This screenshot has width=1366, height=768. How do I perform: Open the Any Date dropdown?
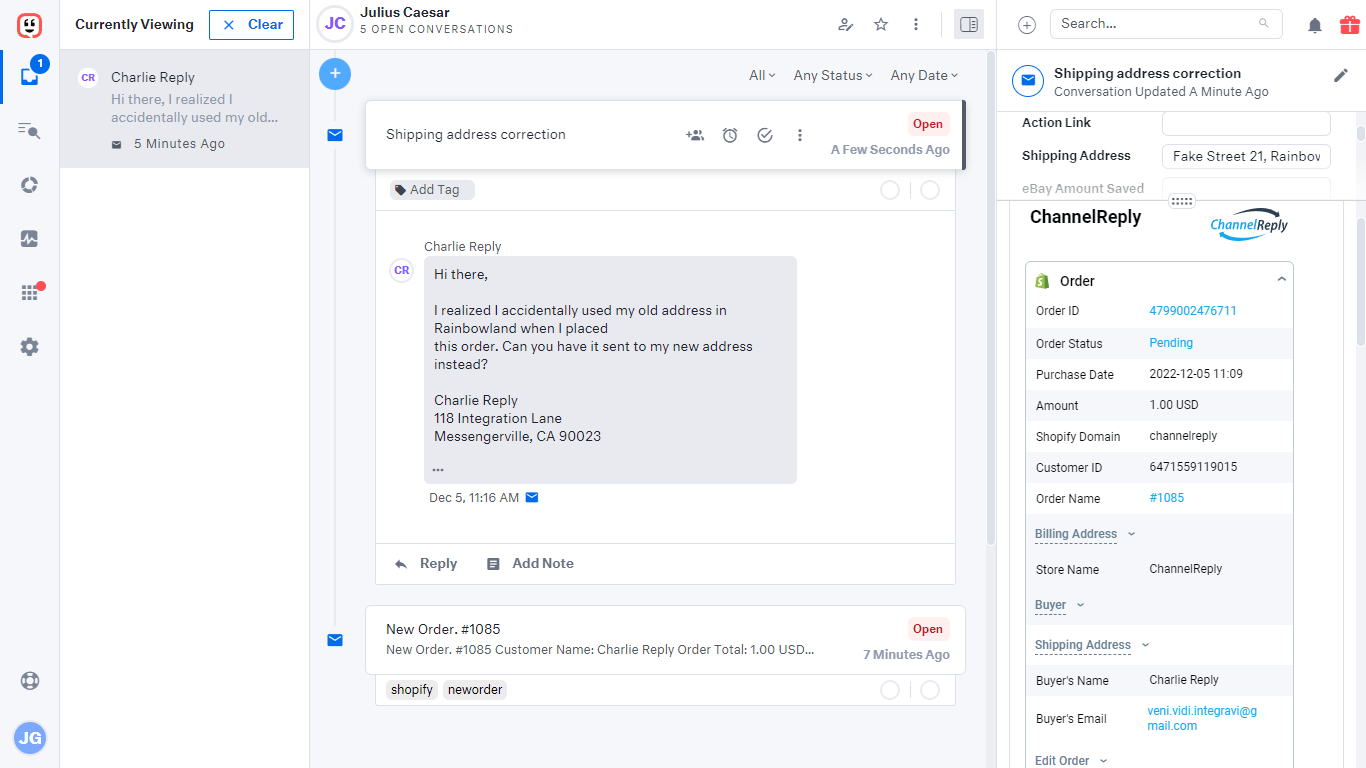pyautogui.click(x=924, y=75)
